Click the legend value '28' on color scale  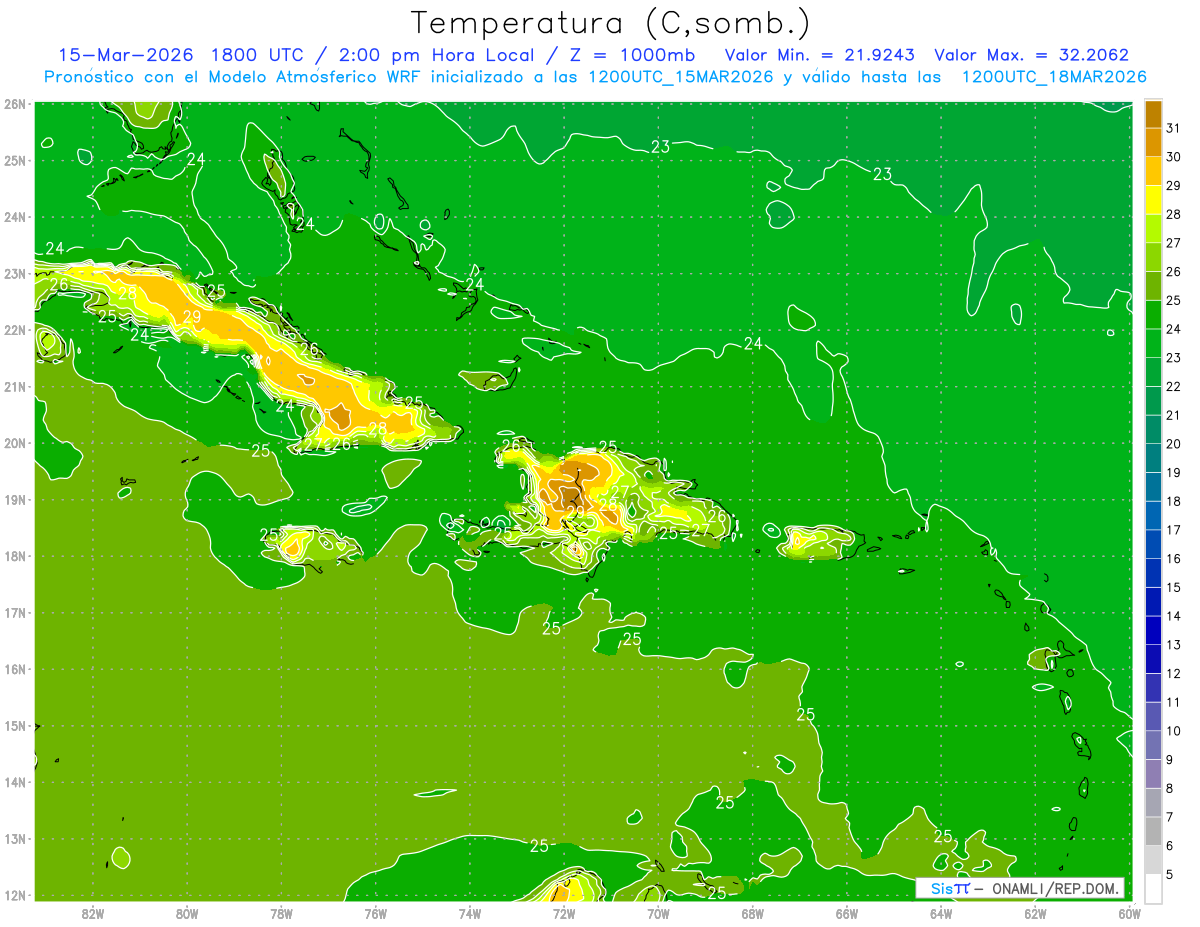(x=1174, y=214)
